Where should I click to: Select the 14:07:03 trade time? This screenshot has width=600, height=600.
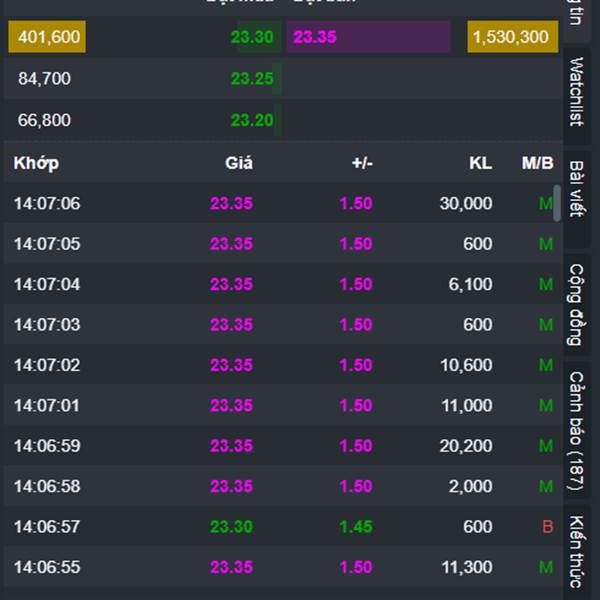pos(47,325)
